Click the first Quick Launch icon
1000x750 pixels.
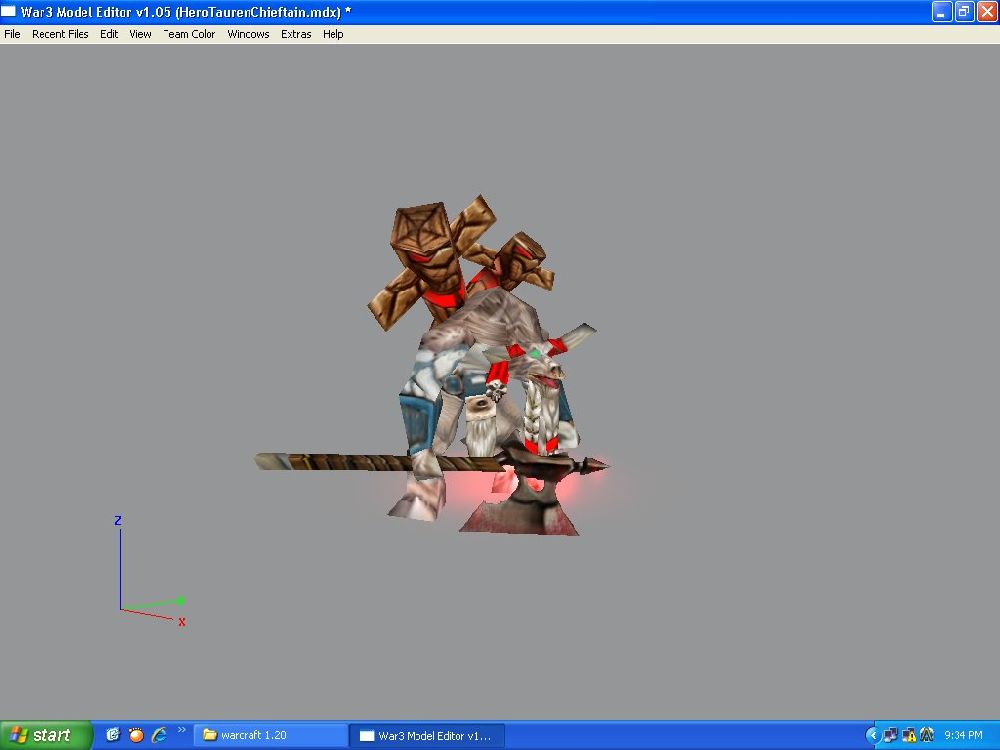113,735
